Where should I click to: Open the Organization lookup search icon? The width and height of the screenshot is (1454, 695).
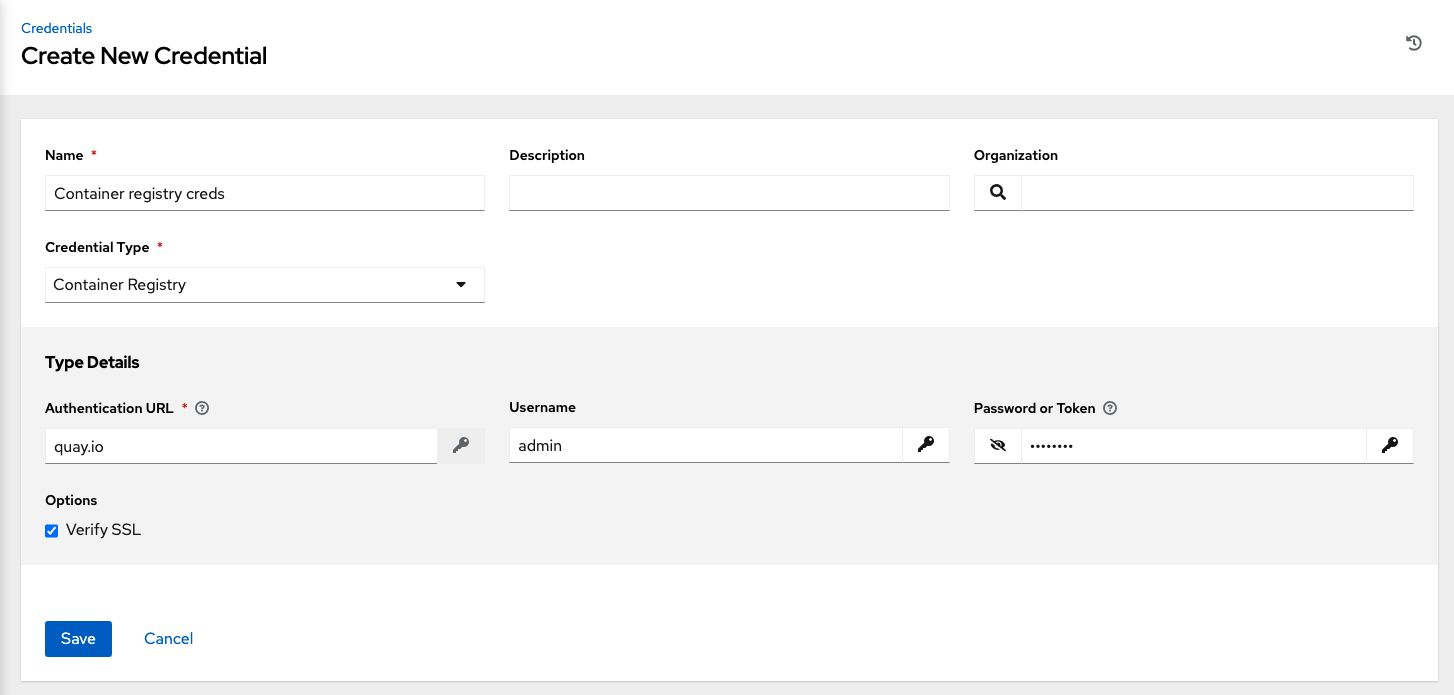[x=996, y=192]
